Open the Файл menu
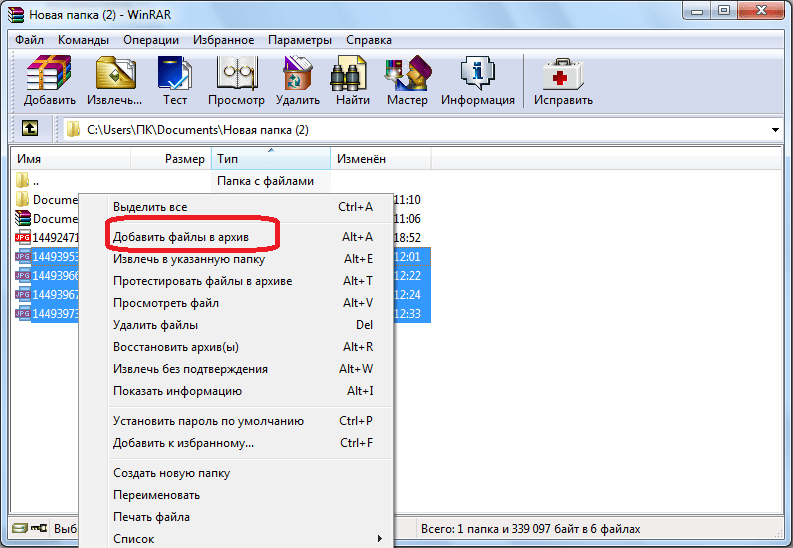This screenshot has width=793, height=548. tap(29, 40)
